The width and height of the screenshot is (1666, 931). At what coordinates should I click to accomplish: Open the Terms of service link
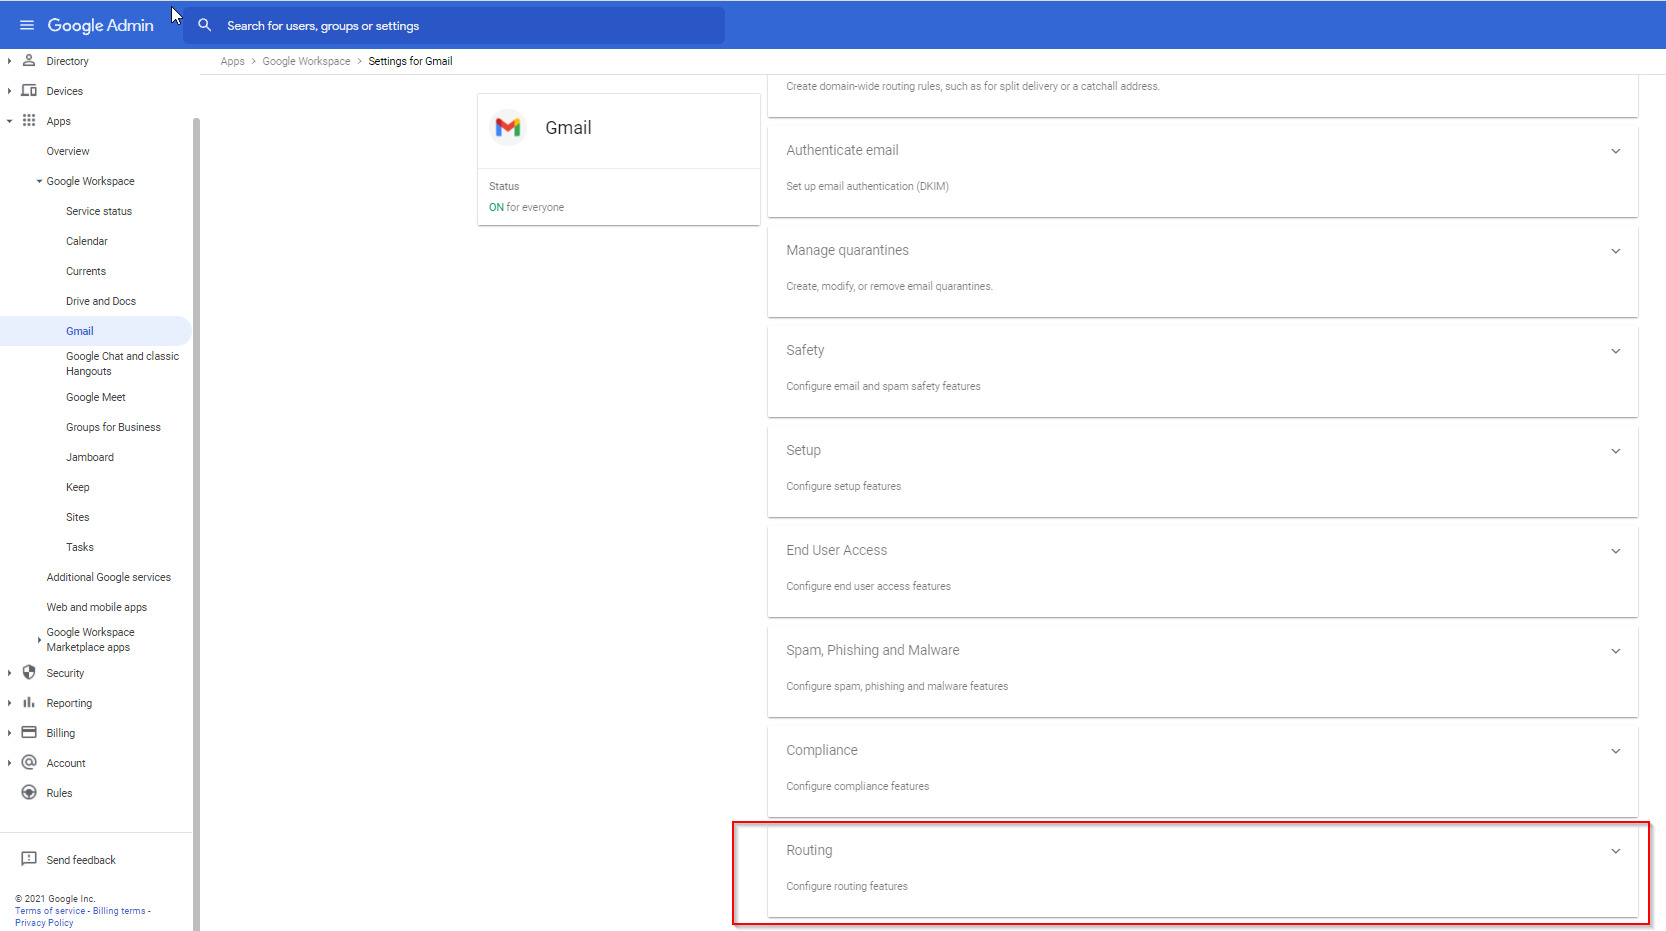coord(50,911)
